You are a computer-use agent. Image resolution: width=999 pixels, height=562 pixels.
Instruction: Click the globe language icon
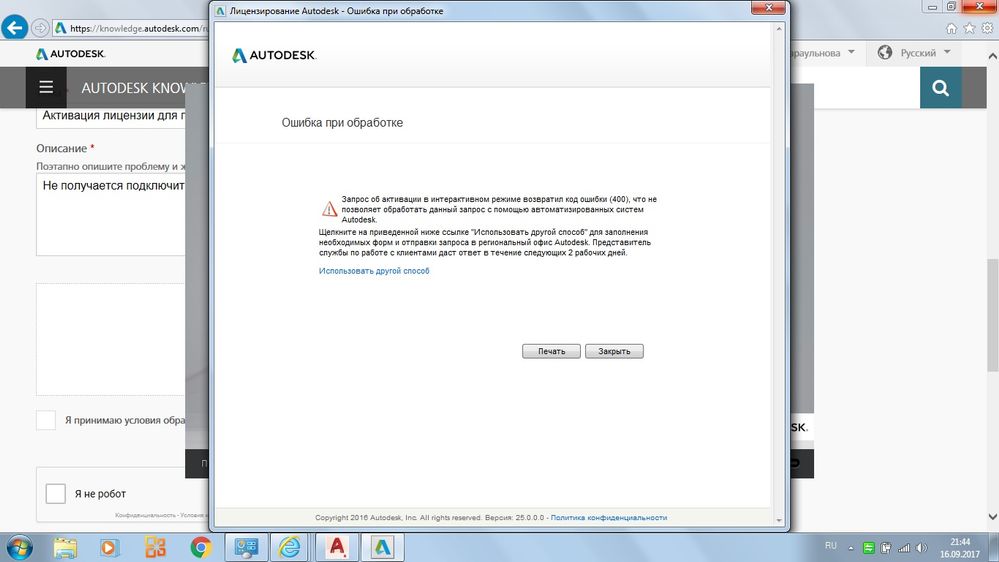pyautogui.click(x=884, y=52)
